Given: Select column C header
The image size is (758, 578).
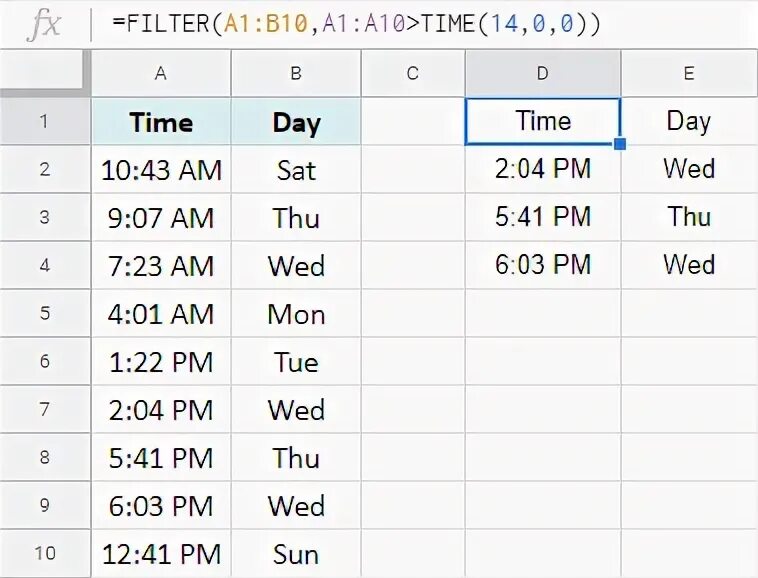Looking at the screenshot, I should pos(413,74).
